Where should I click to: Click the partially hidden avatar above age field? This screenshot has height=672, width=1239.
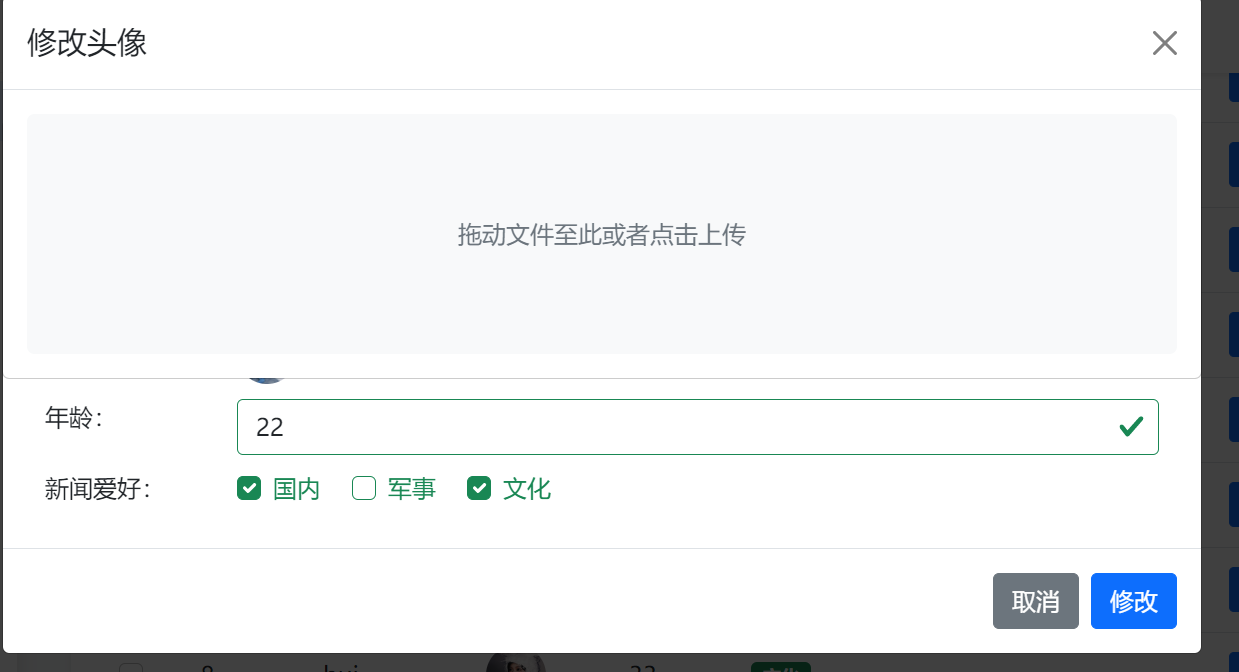tap(266, 380)
